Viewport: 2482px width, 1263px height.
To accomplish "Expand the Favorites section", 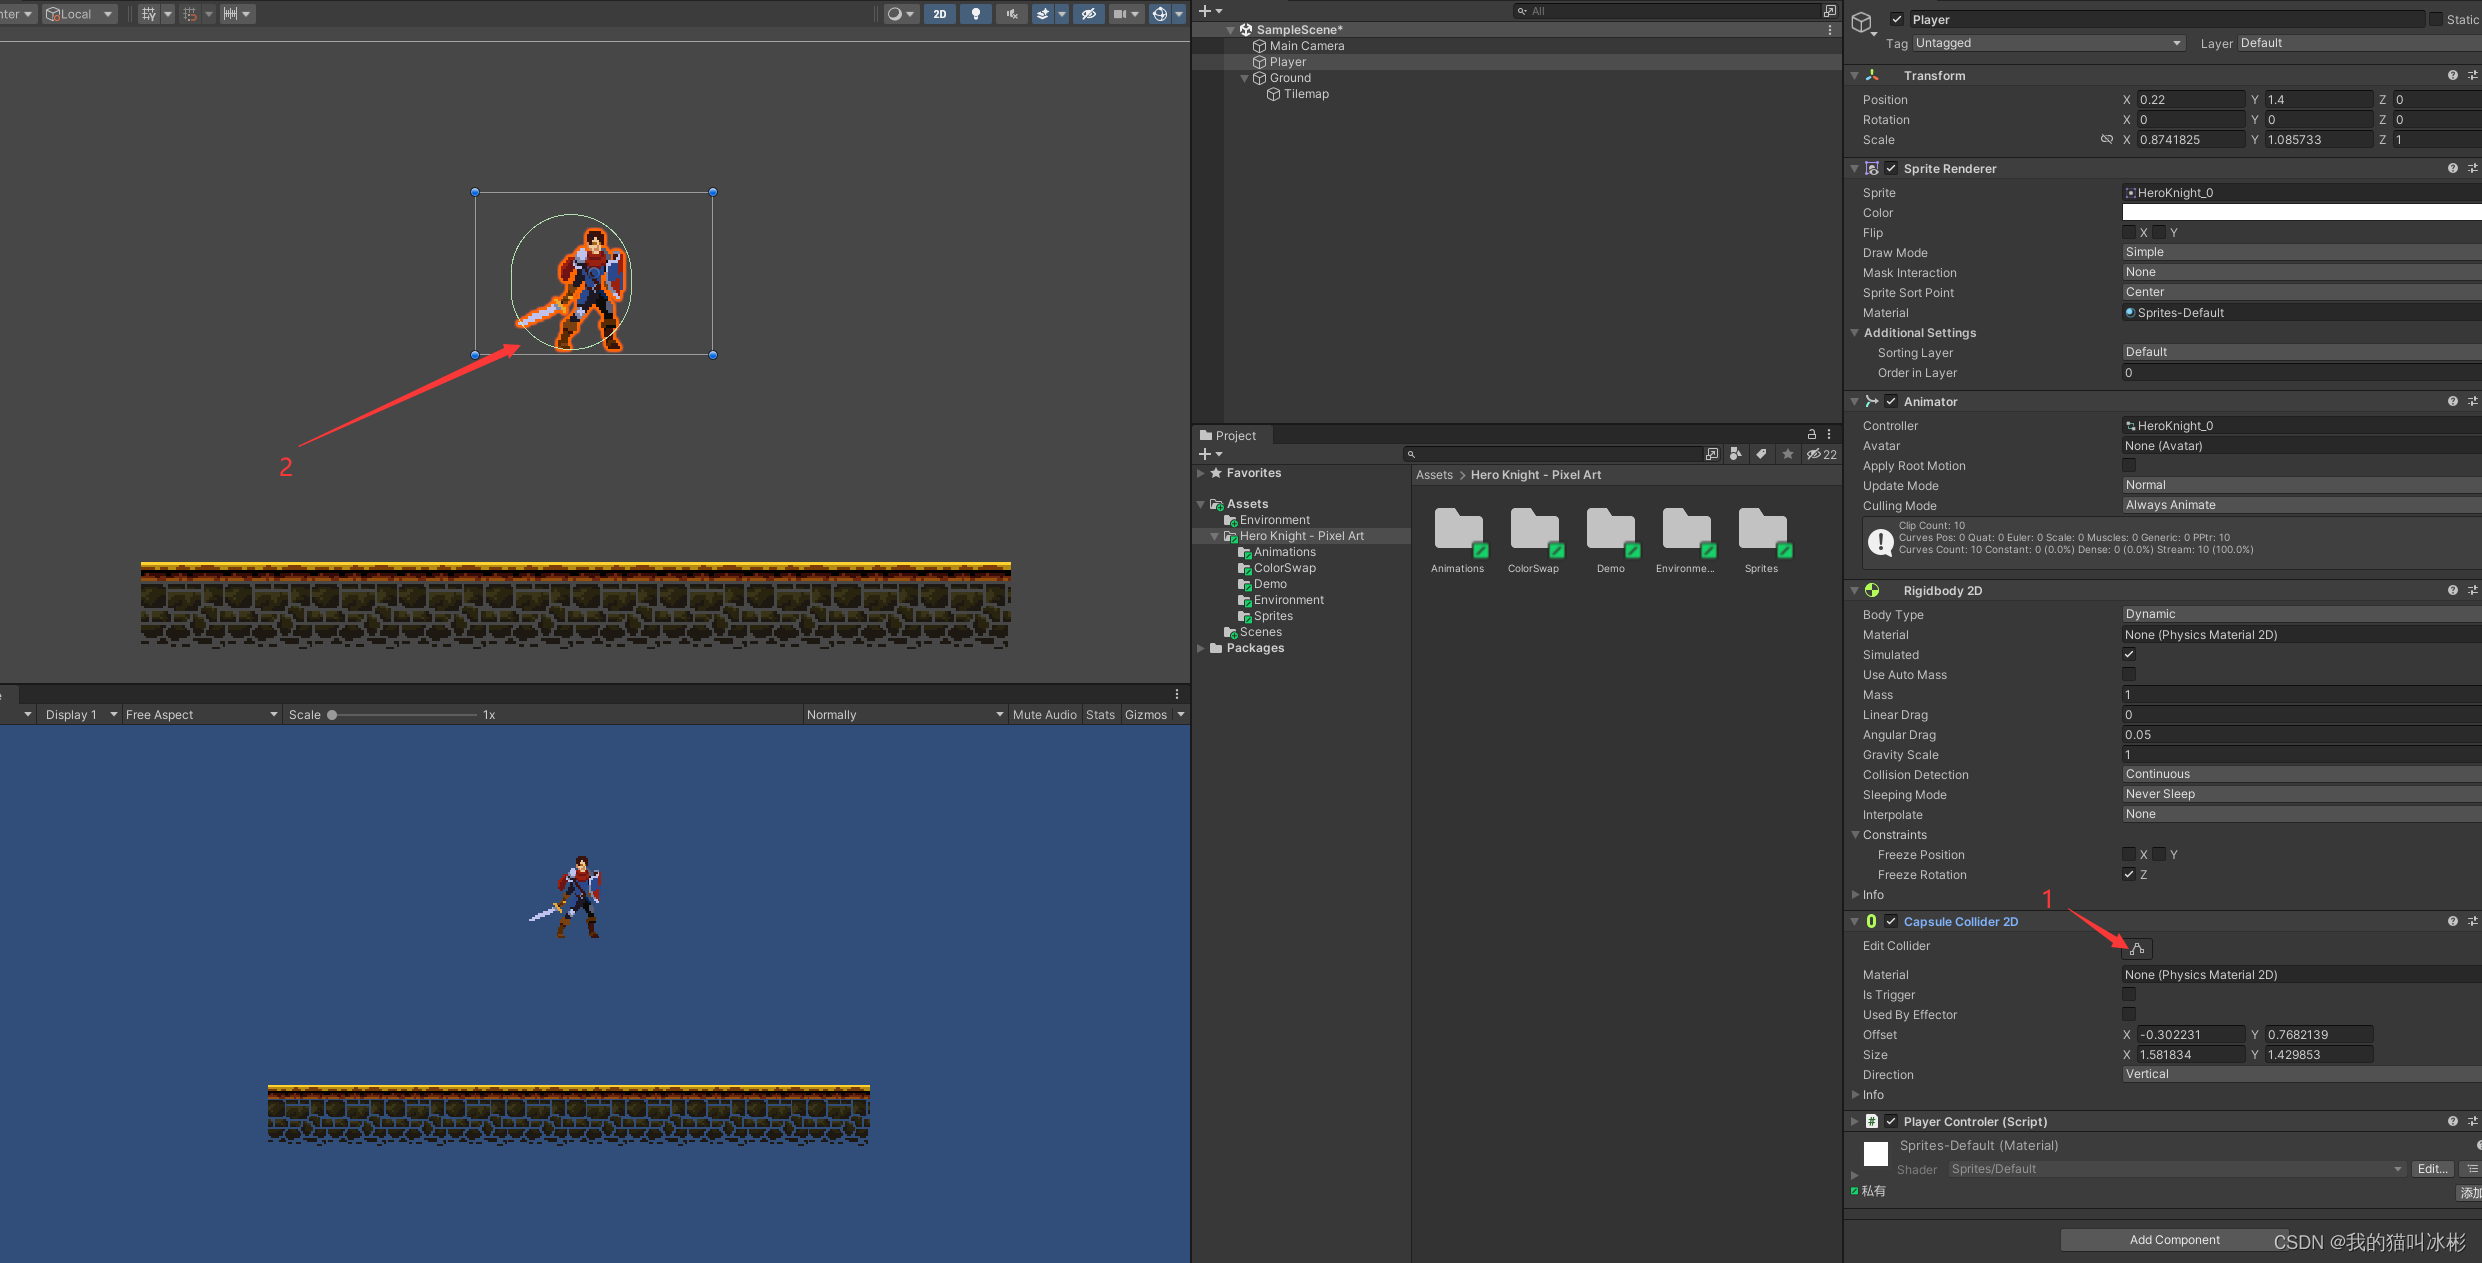I will pyautogui.click(x=1201, y=473).
